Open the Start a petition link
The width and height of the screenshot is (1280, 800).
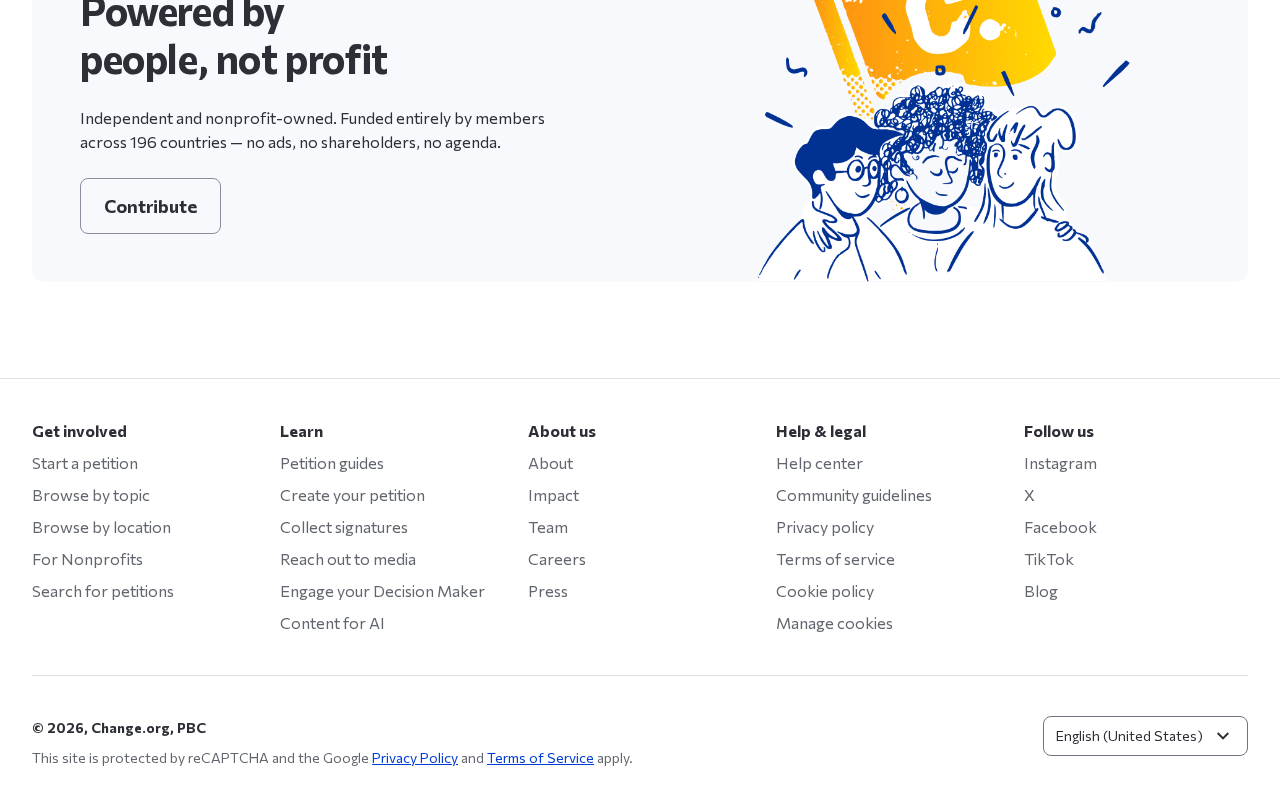(85, 463)
